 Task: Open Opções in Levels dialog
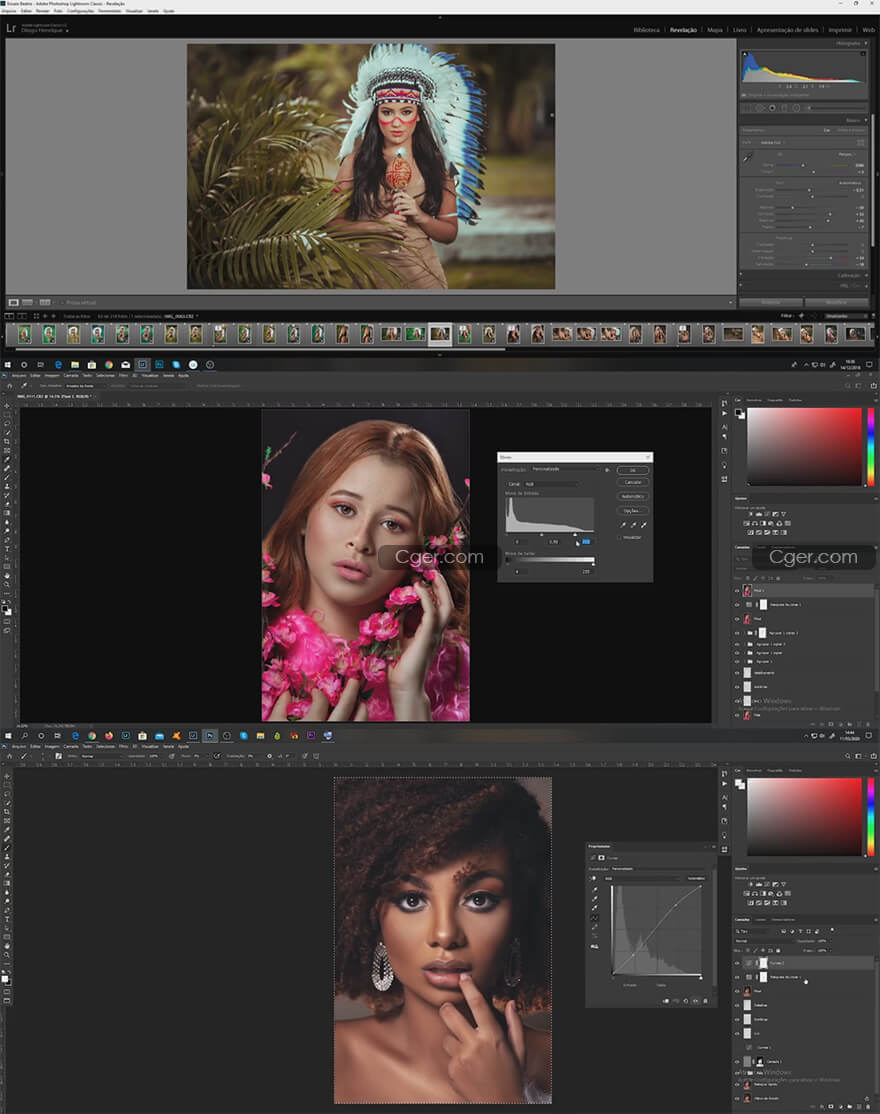tap(632, 510)
